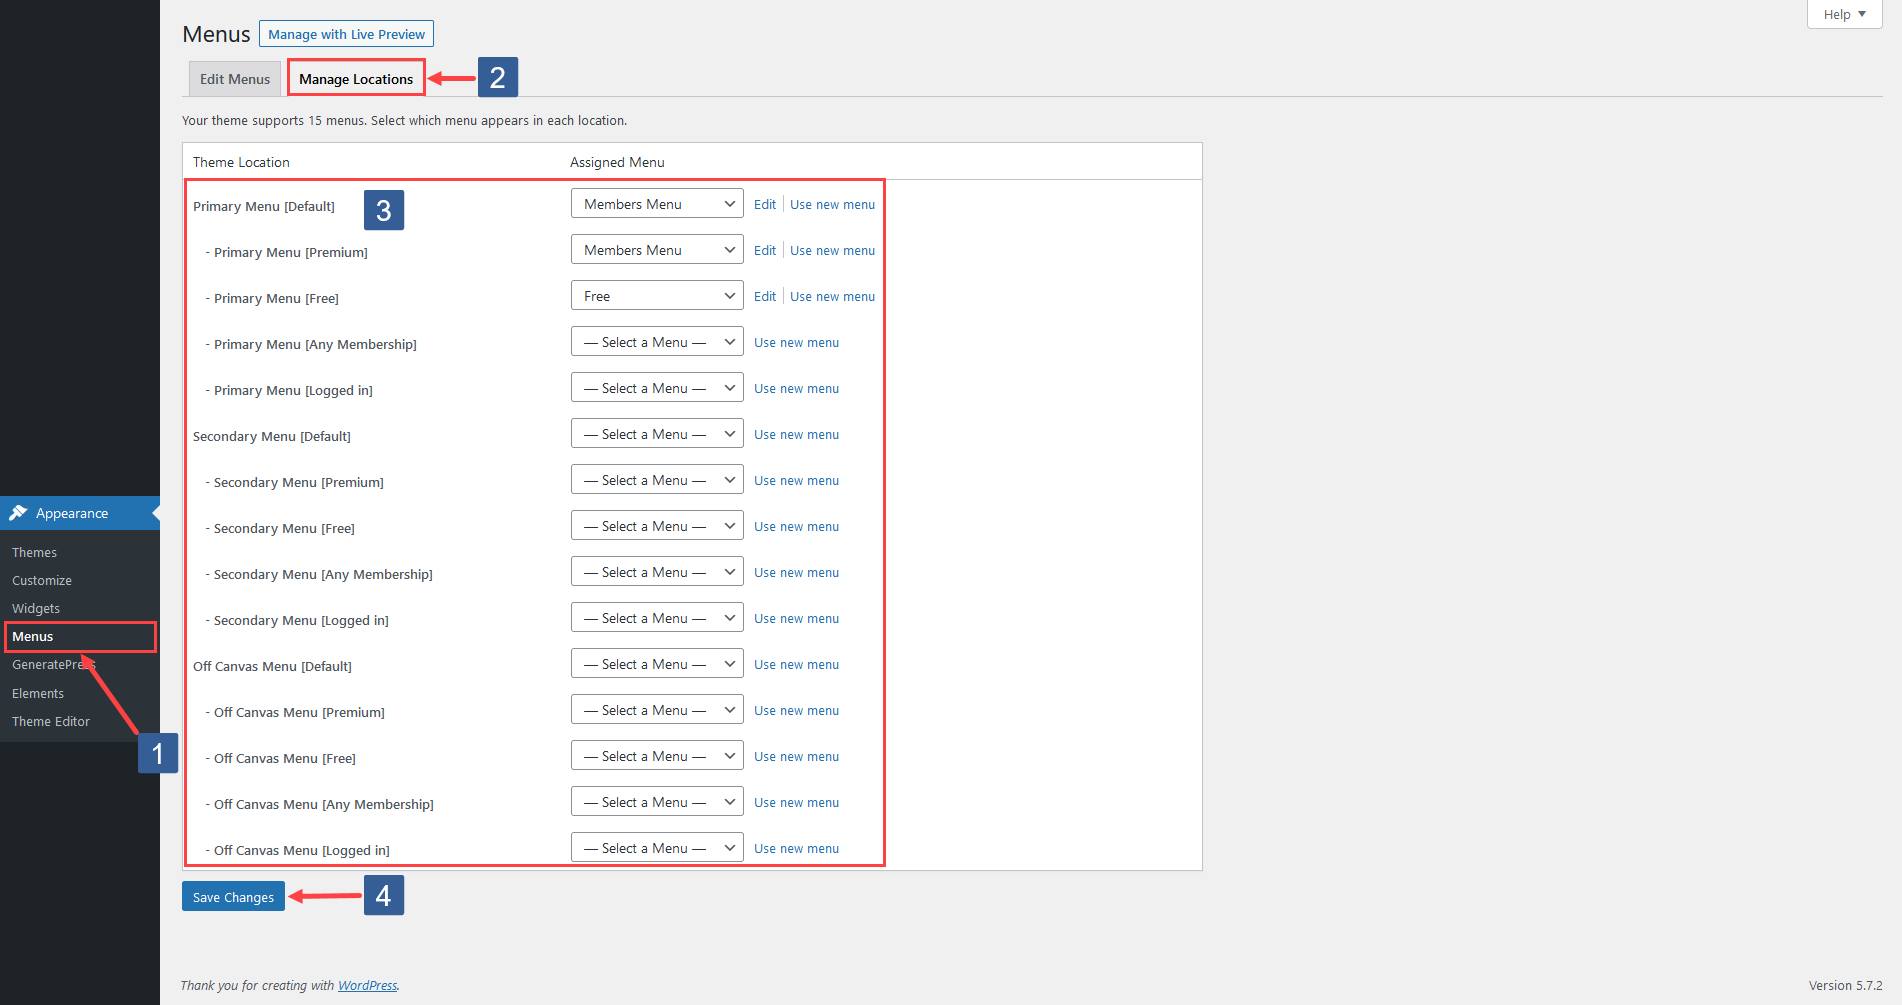This screenshot has width=1902, height=1005.
Task: Open the Free menu dropdown for Primary Menu [Free]
Action: point(656,295)
